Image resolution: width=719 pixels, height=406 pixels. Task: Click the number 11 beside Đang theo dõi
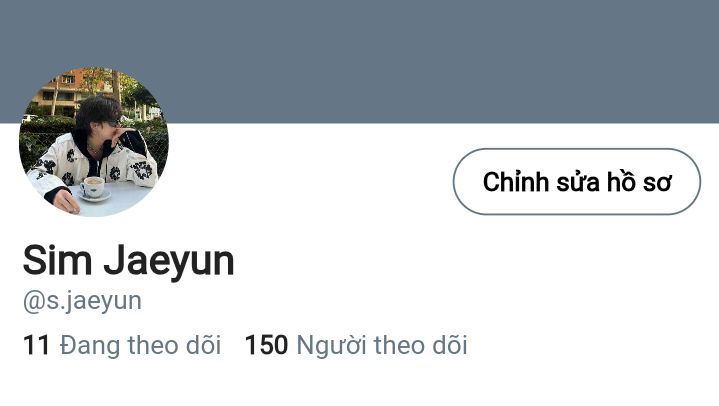[36, 345]
